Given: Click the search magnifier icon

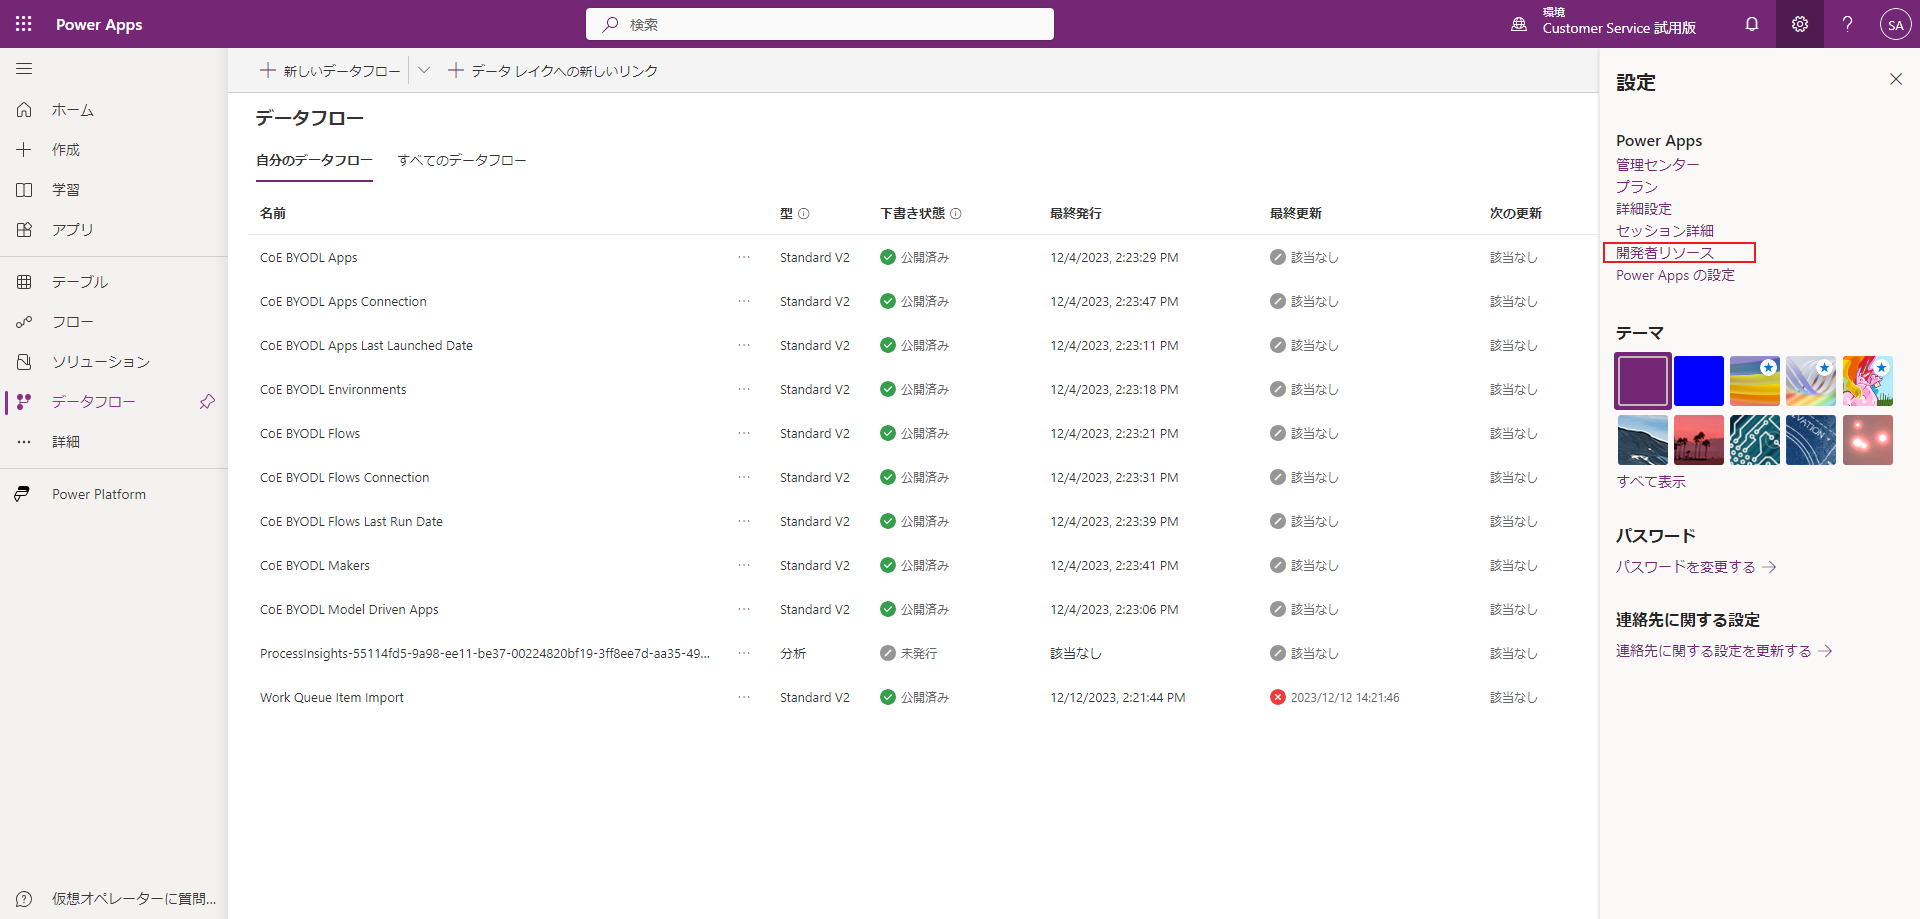Looking at the screenshot, I should [x=610, y=24].
